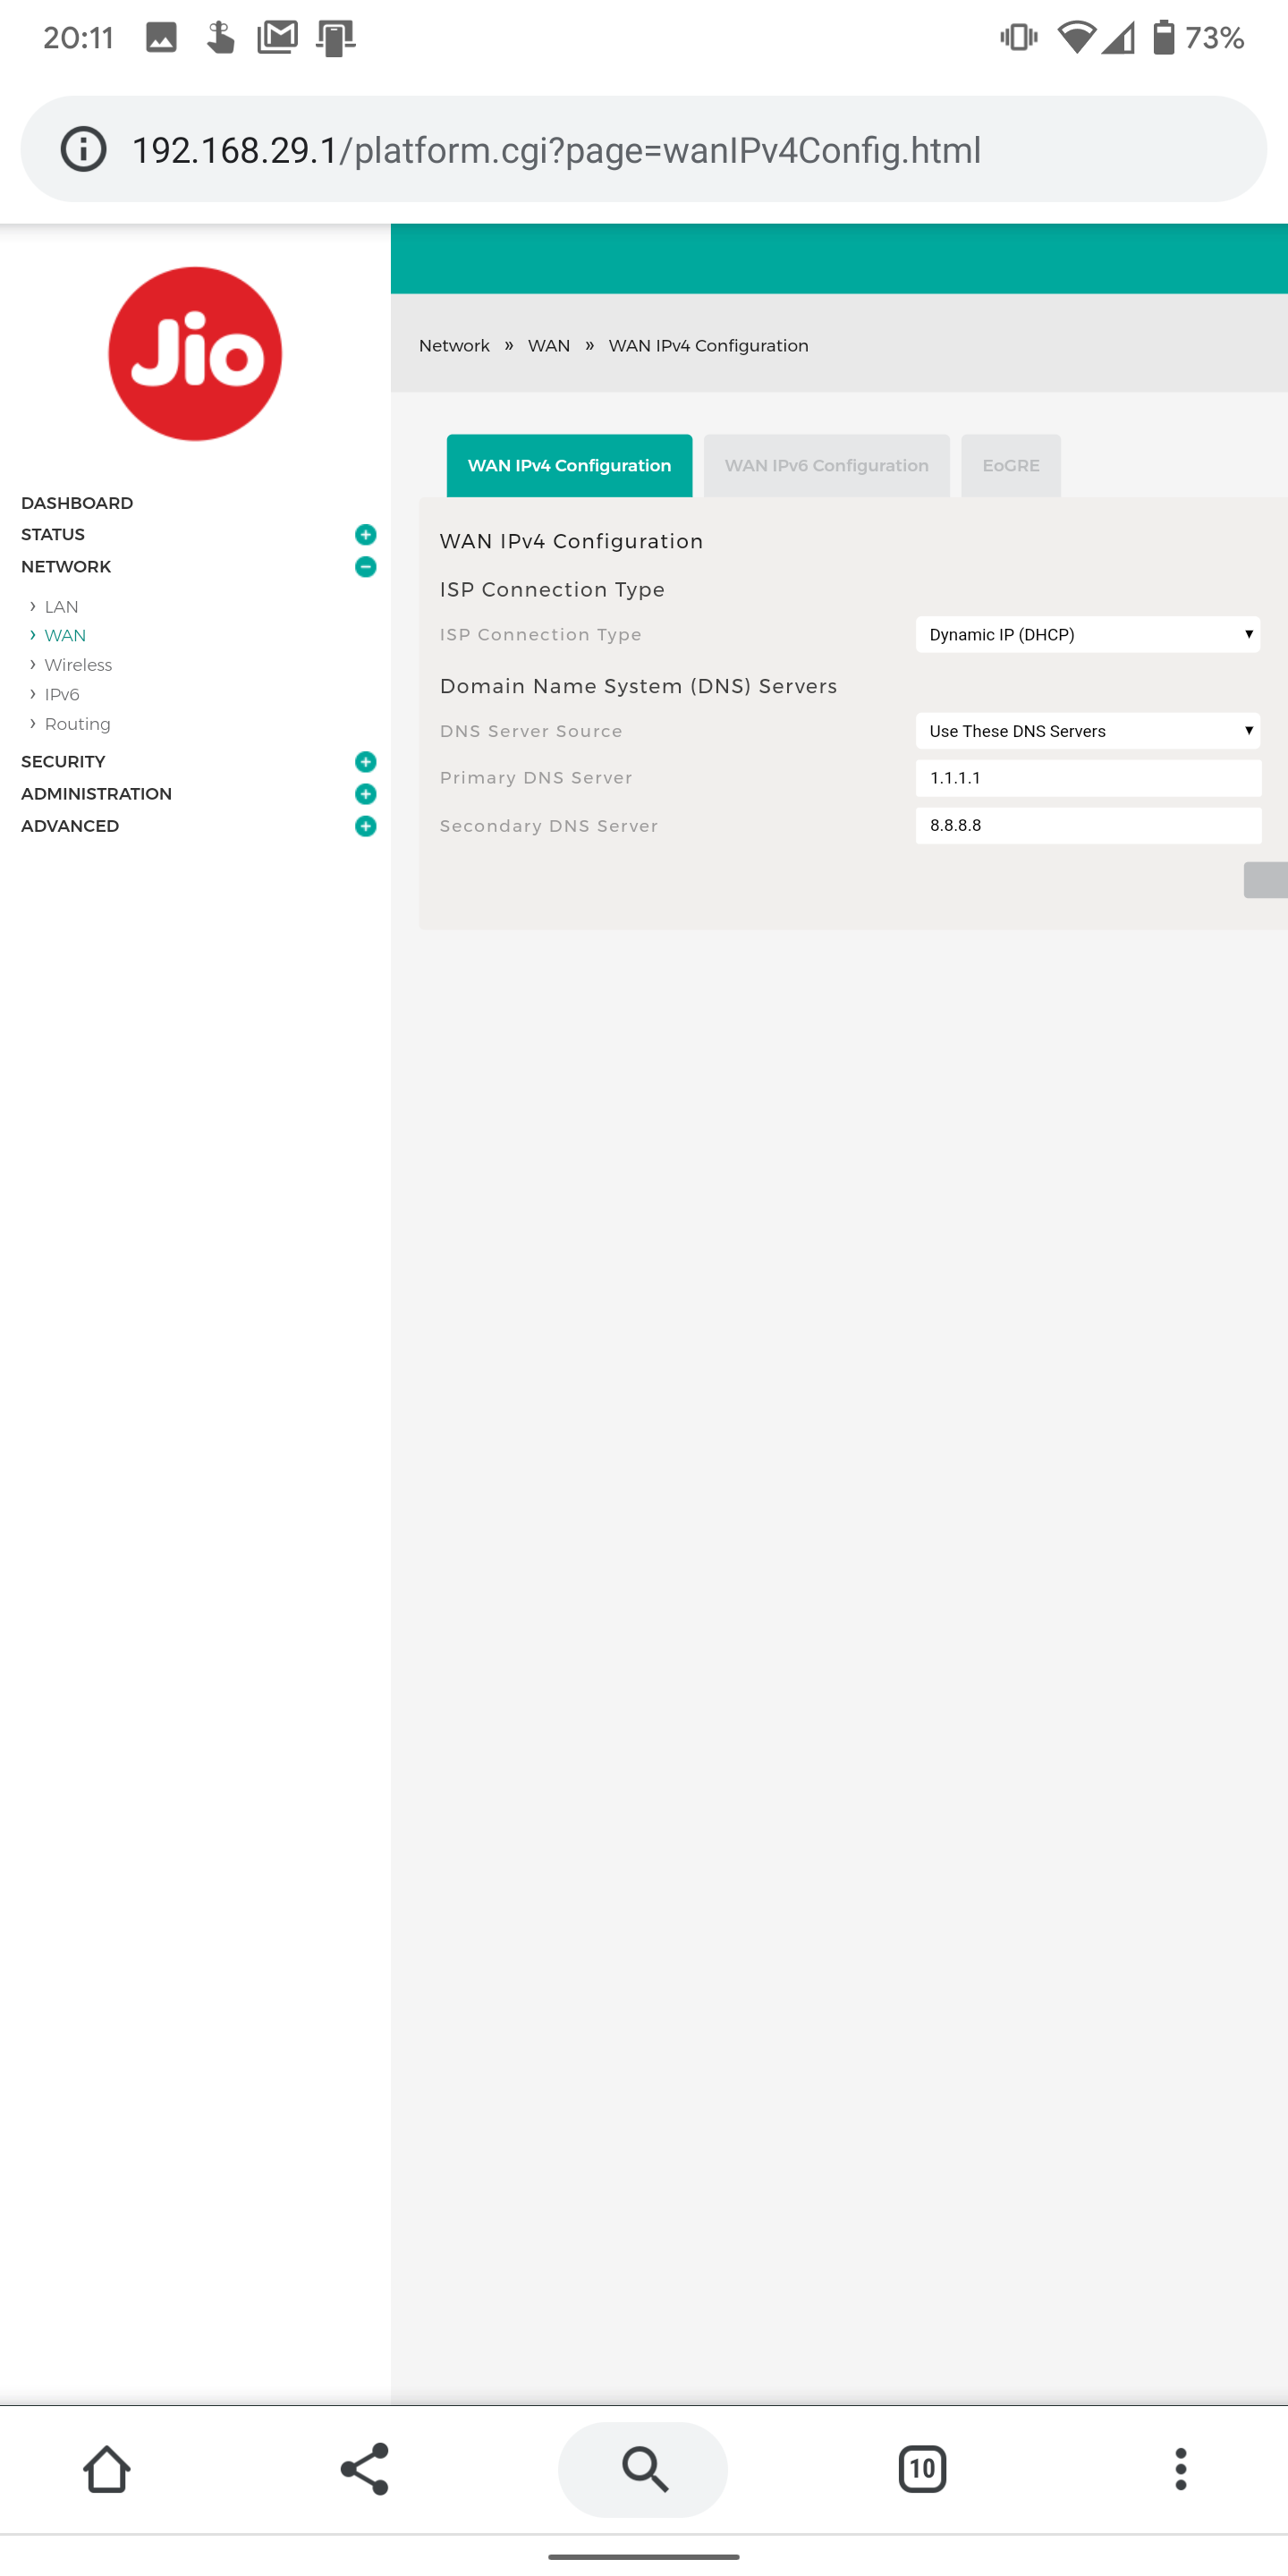Image resolution: width=1288 pixels, height=2576 pixels.
Task: Open the three-dot browser menu
Action: 1180,2469
